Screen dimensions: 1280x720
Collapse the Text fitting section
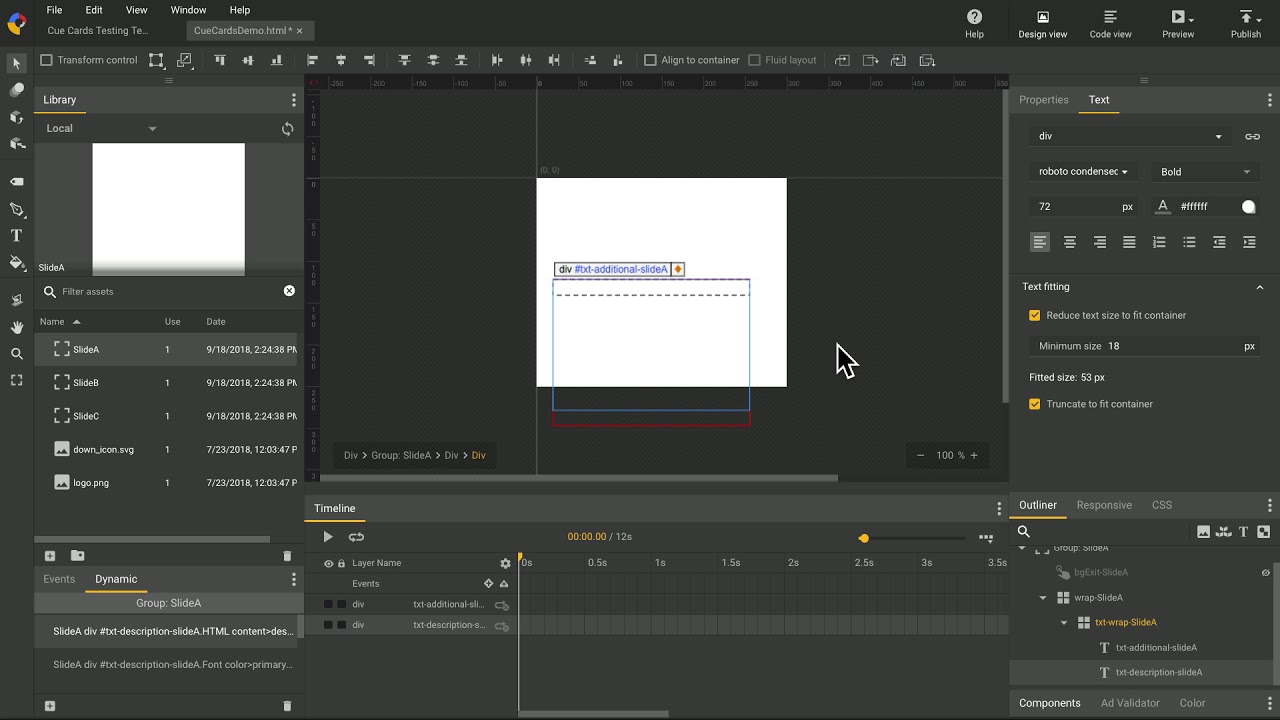coord(1259,287)
